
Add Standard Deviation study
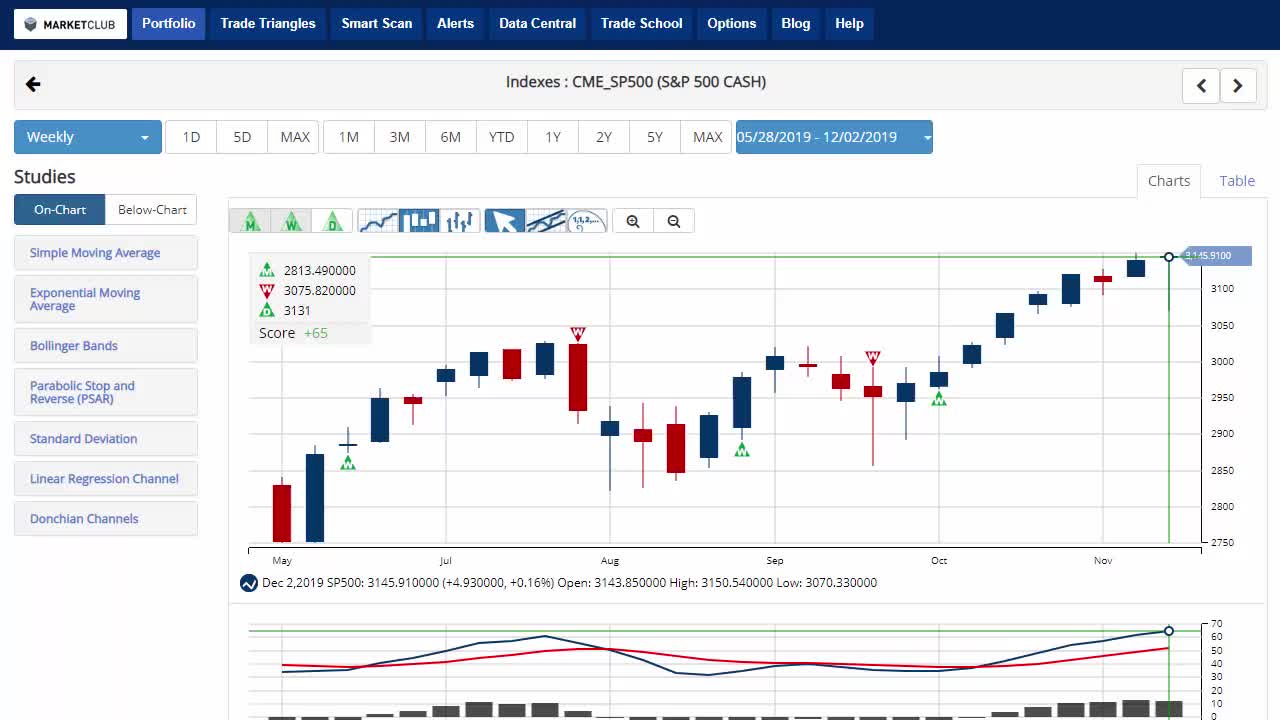pyautogui.click(x=106, y=439)
